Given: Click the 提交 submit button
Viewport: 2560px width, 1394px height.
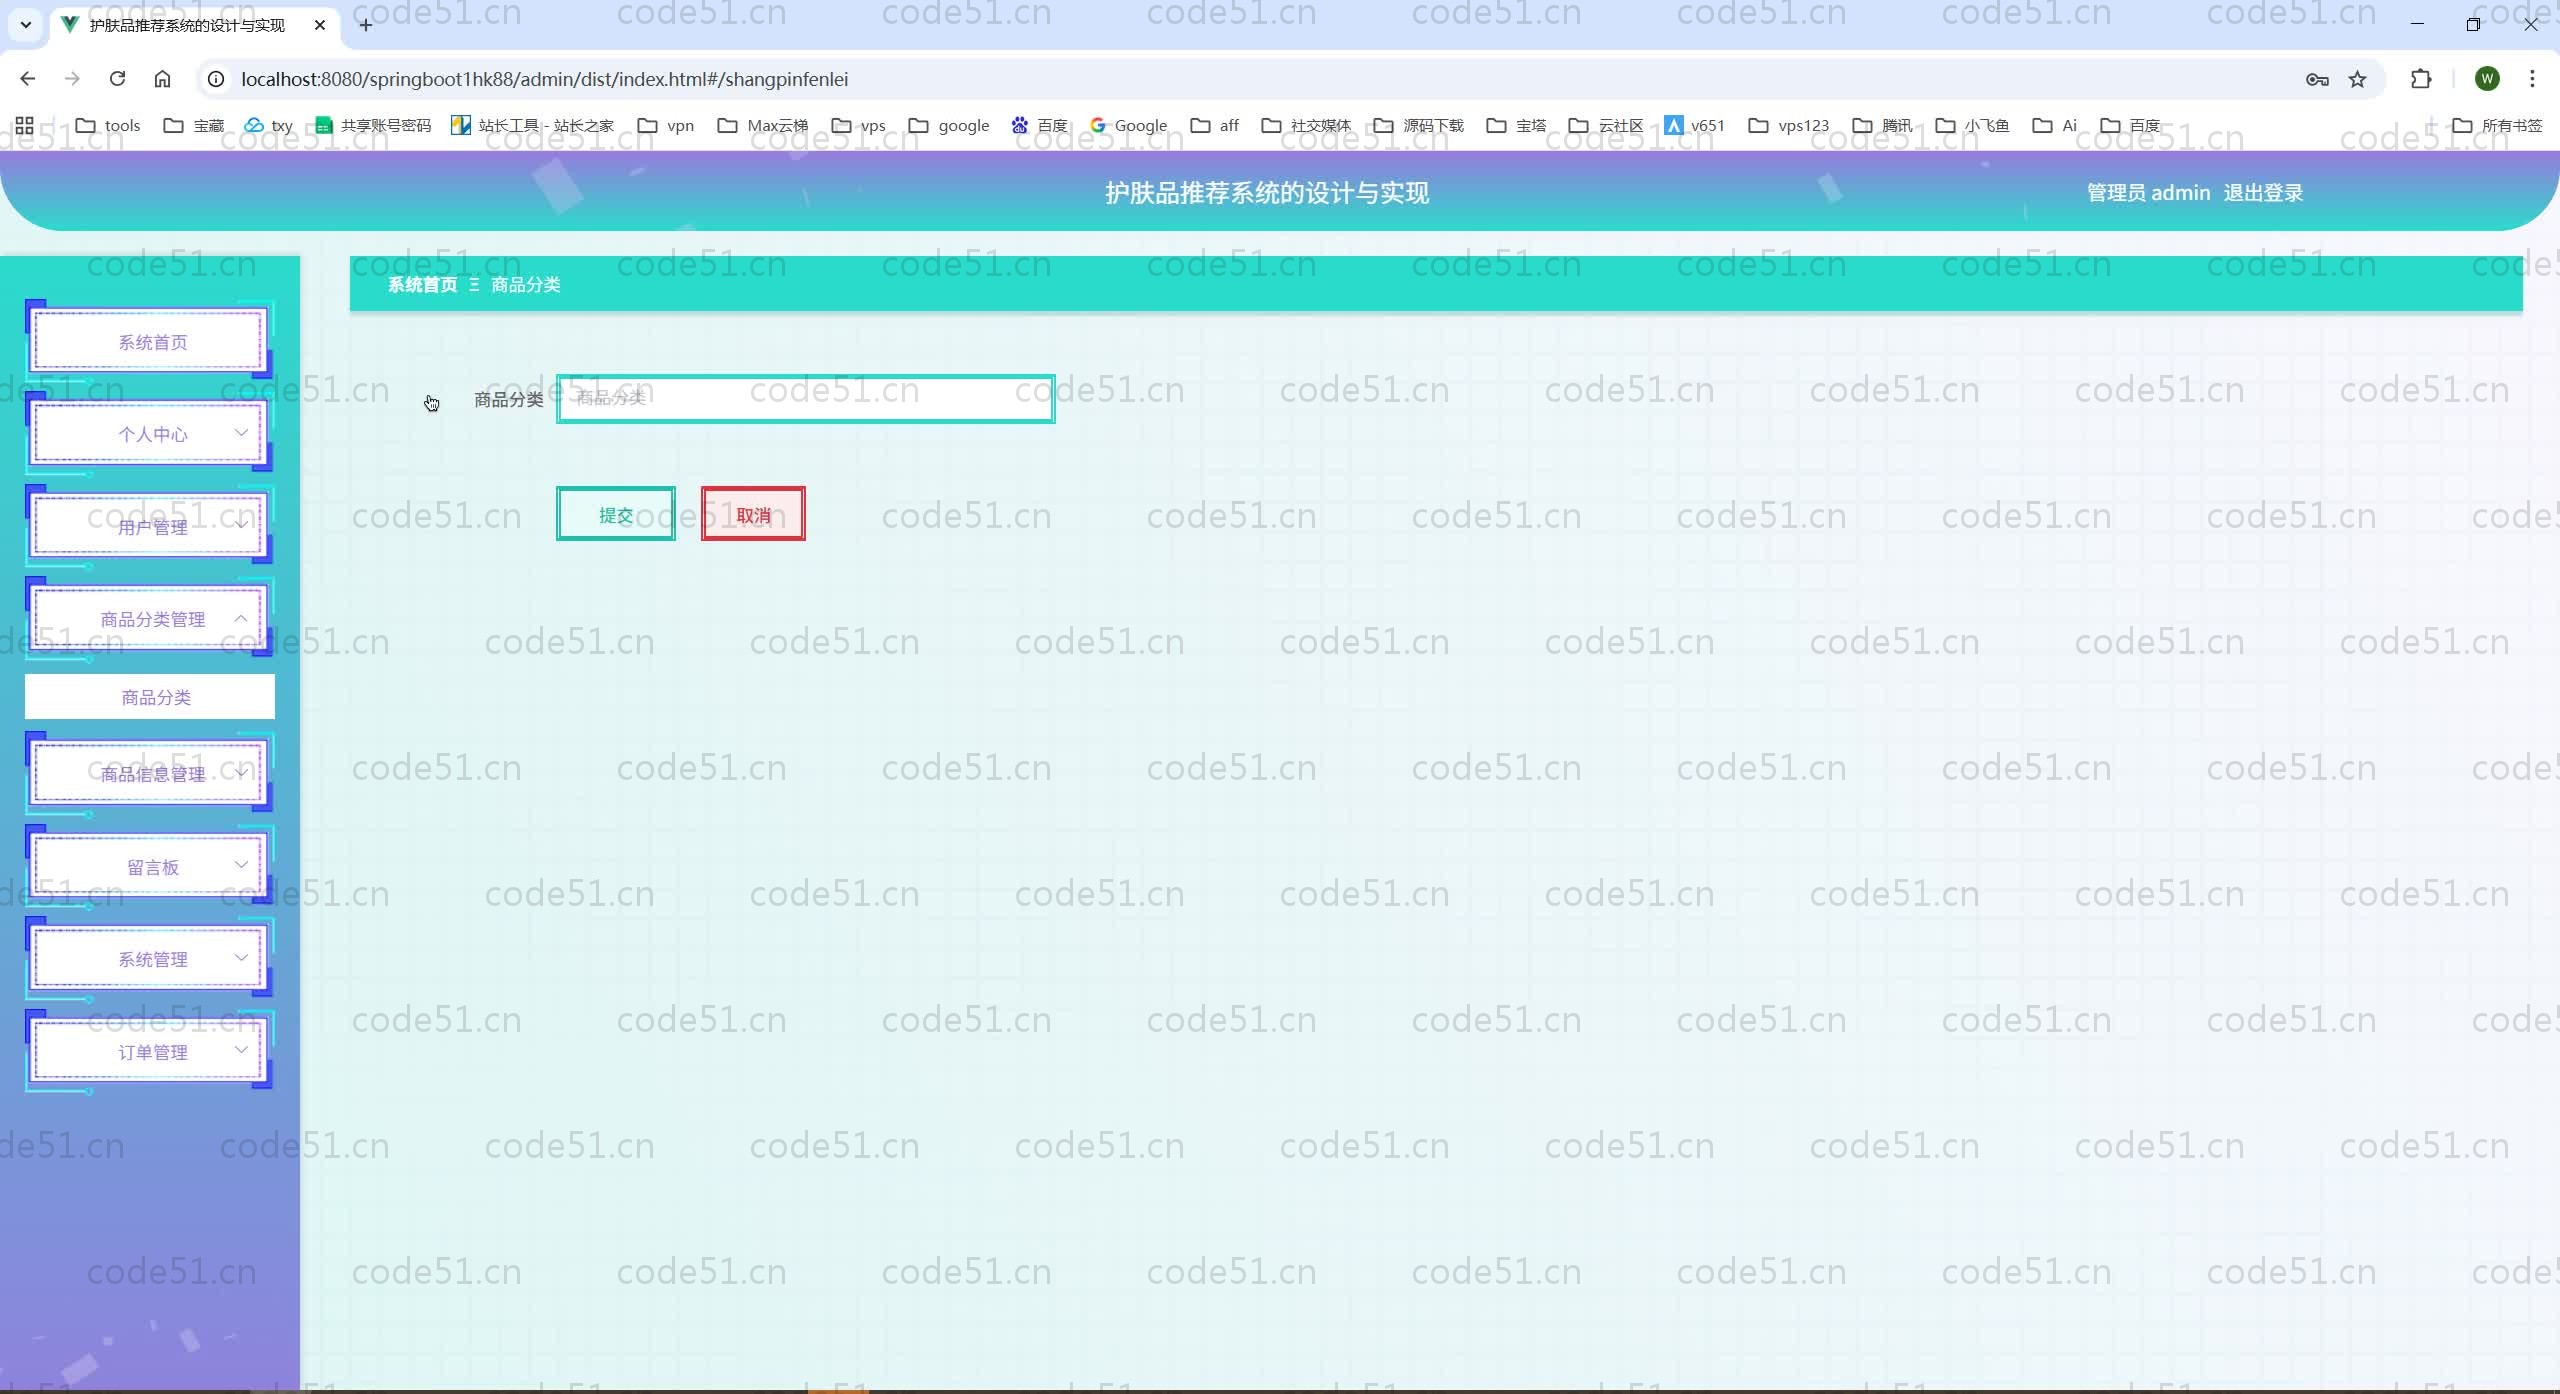Looking at the screenshot, I should click(615, 514).
